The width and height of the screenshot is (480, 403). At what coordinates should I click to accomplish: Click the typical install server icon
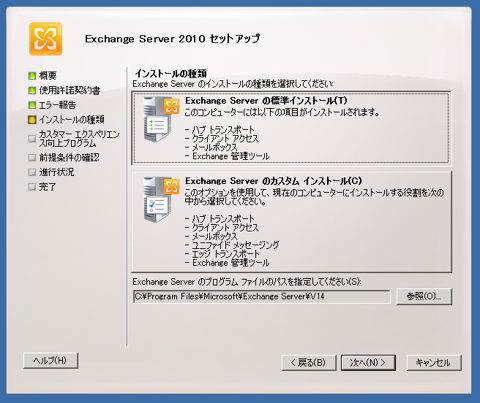[x=161, y=119]
